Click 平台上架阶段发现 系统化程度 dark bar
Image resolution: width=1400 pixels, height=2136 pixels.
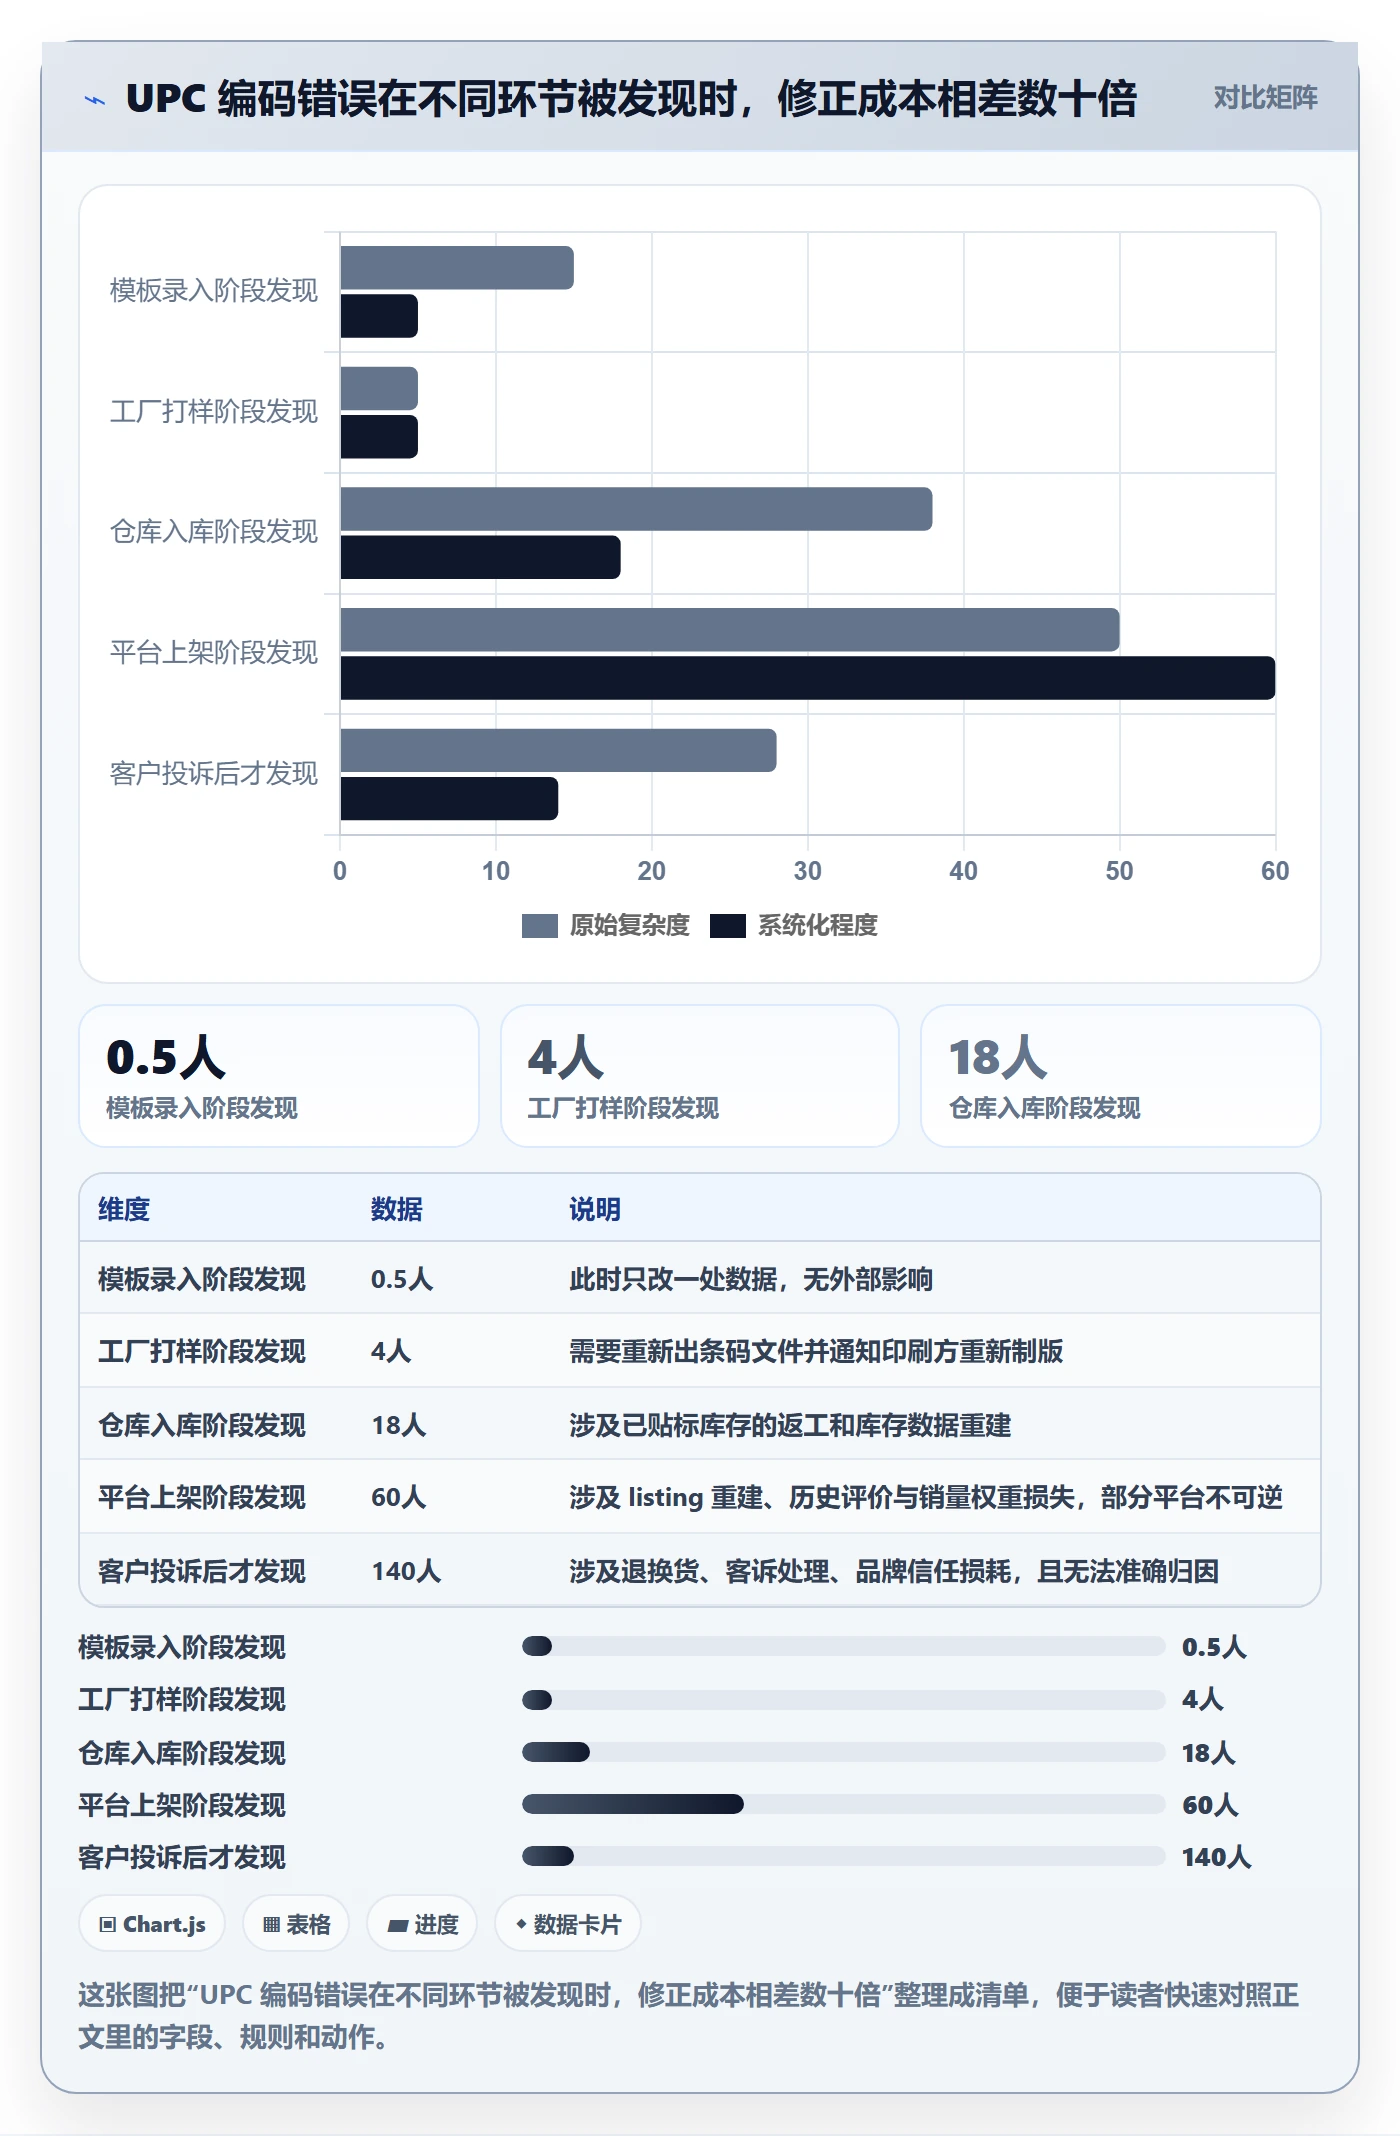[808, 678]
